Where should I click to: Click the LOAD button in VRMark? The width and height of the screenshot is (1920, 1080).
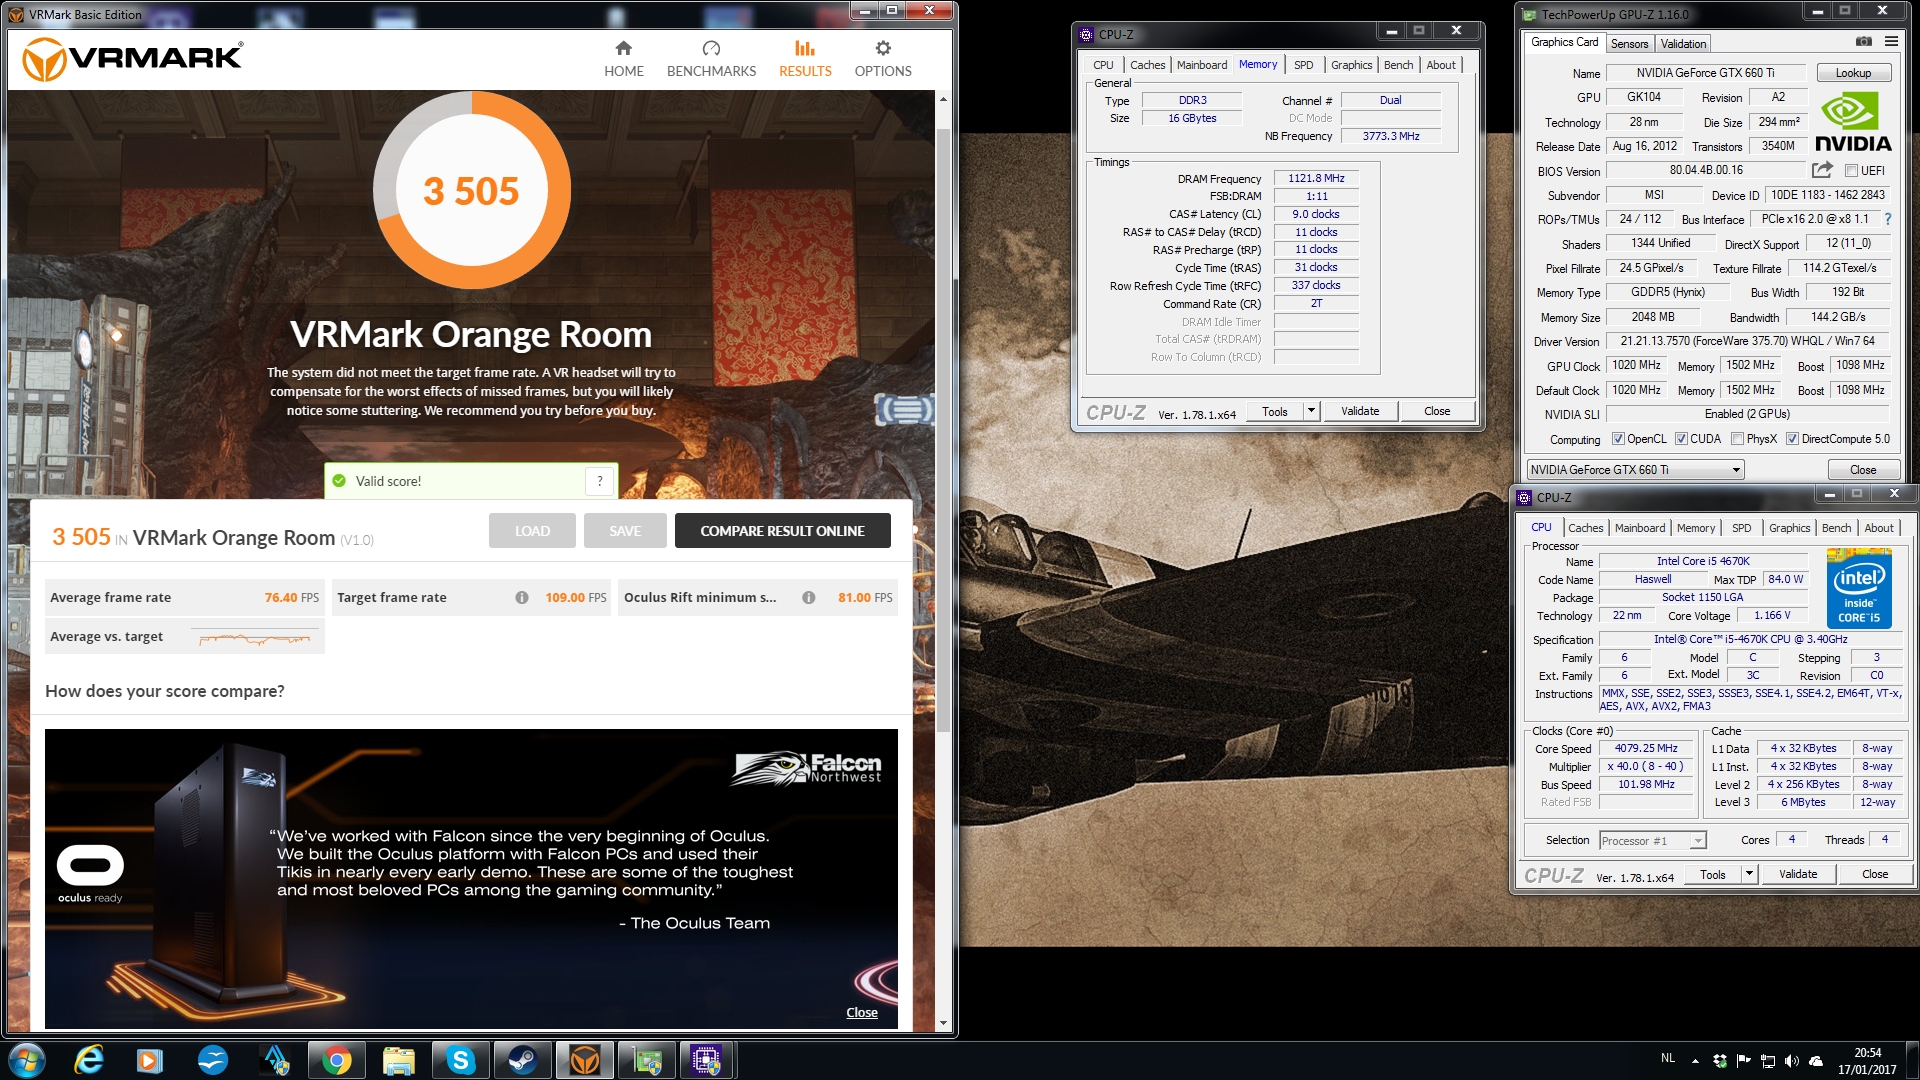point(532,531)
